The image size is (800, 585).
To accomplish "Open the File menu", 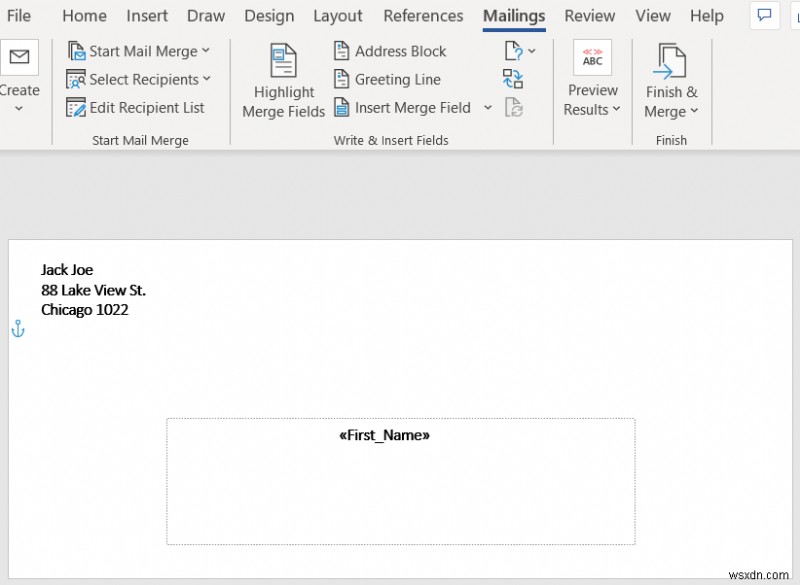I will [x=19, y=16].
